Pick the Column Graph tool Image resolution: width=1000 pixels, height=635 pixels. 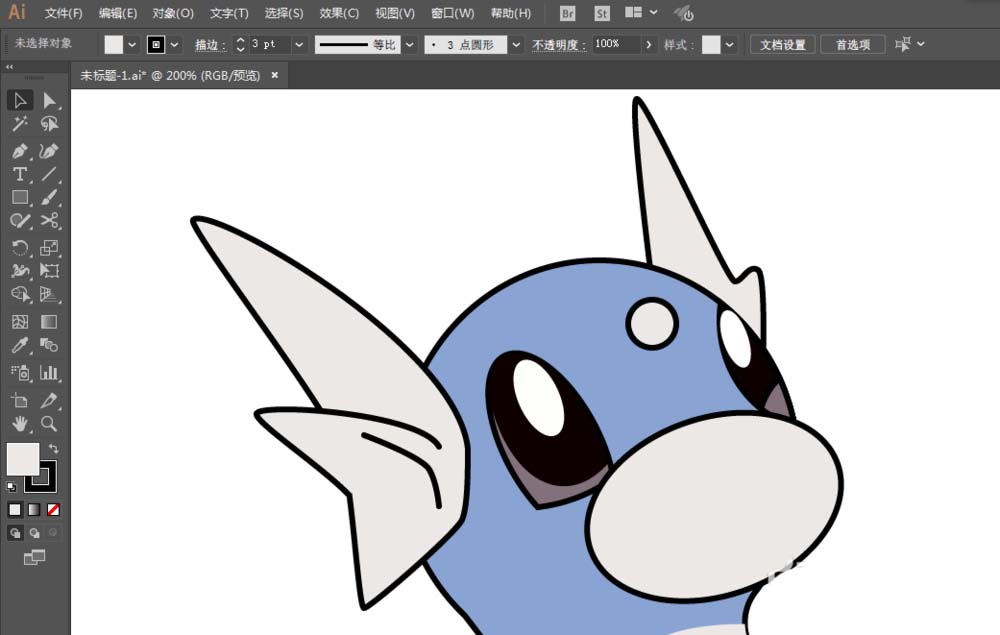[x=49, y=372]
